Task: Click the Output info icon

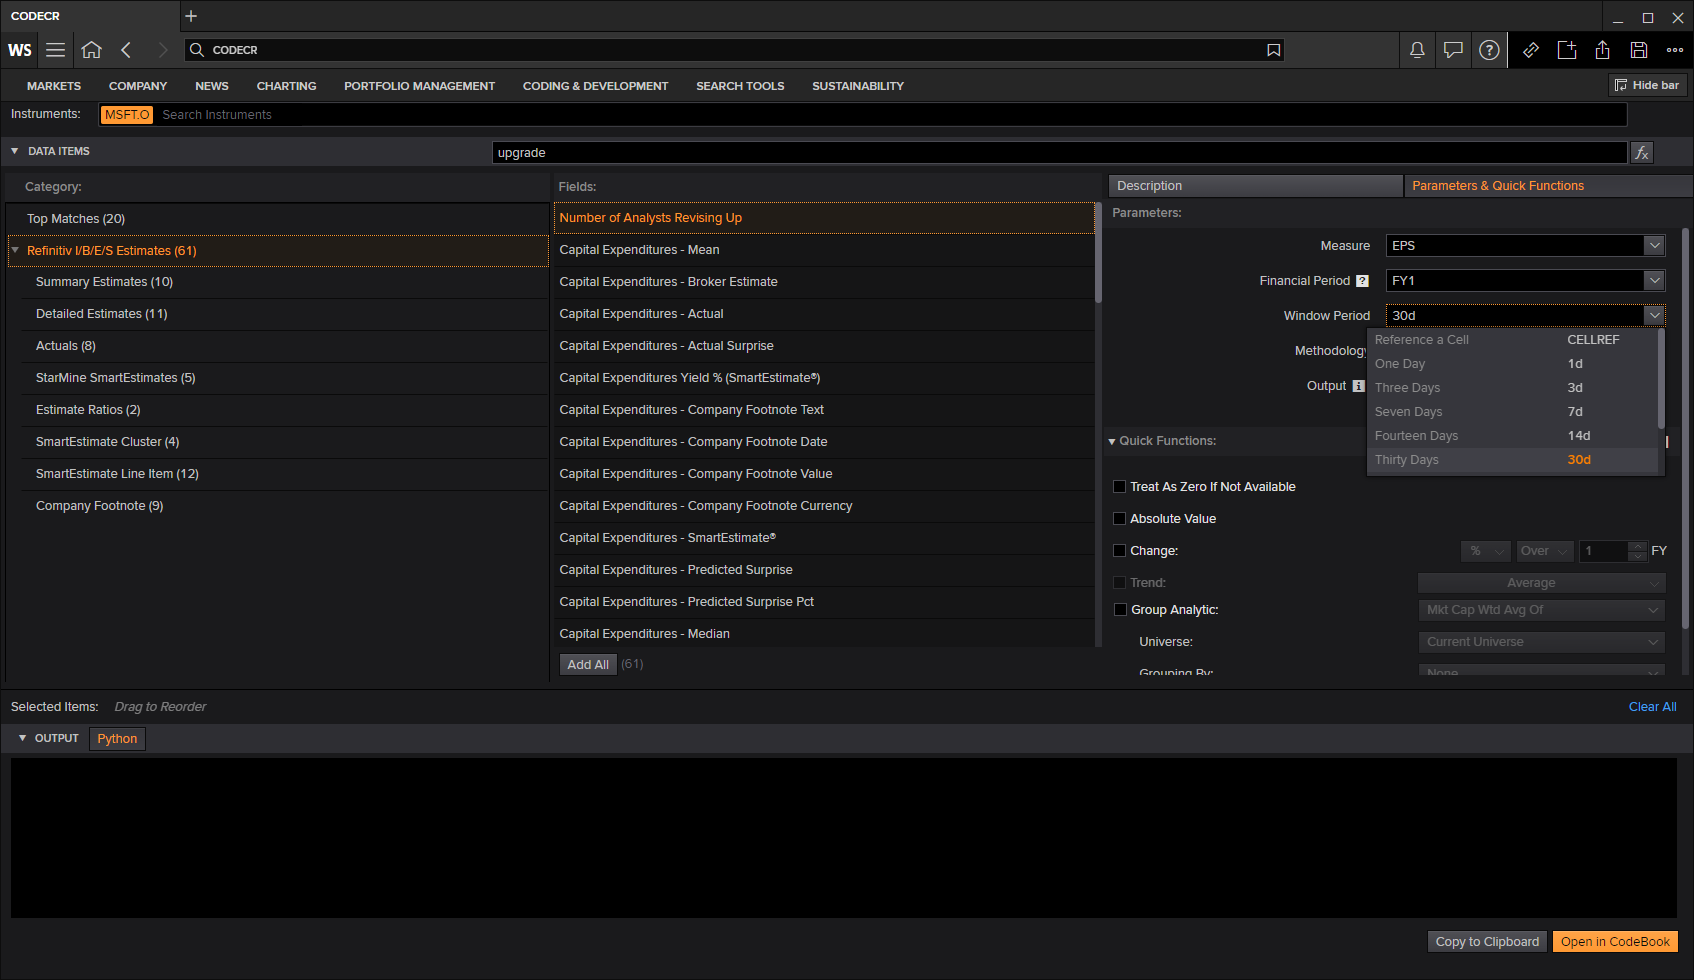Action: (1358, 386)
